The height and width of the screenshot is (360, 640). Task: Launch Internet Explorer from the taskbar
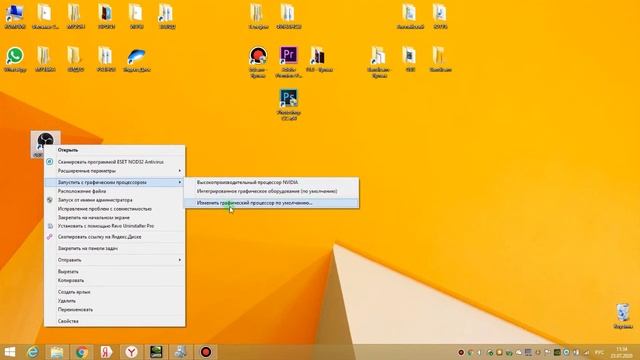coord(33,352)
